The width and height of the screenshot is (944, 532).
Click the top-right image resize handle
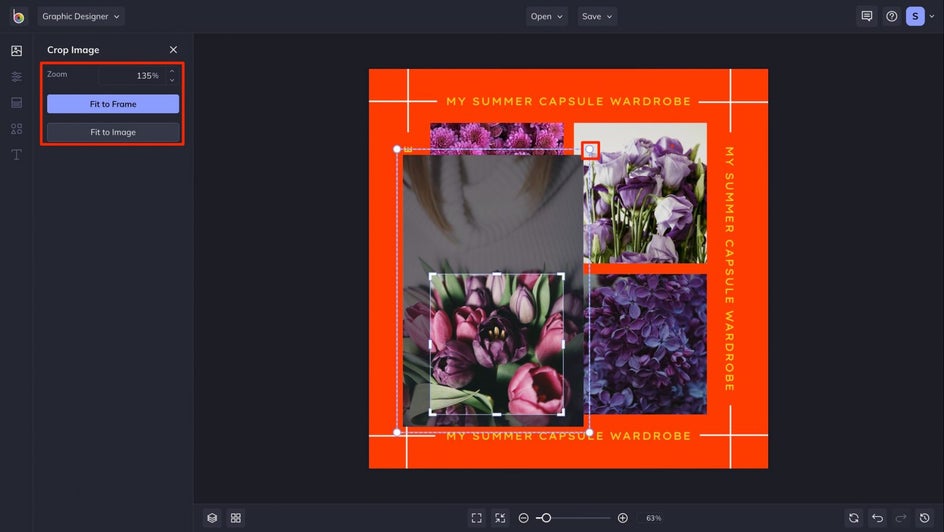click(589, 149)
